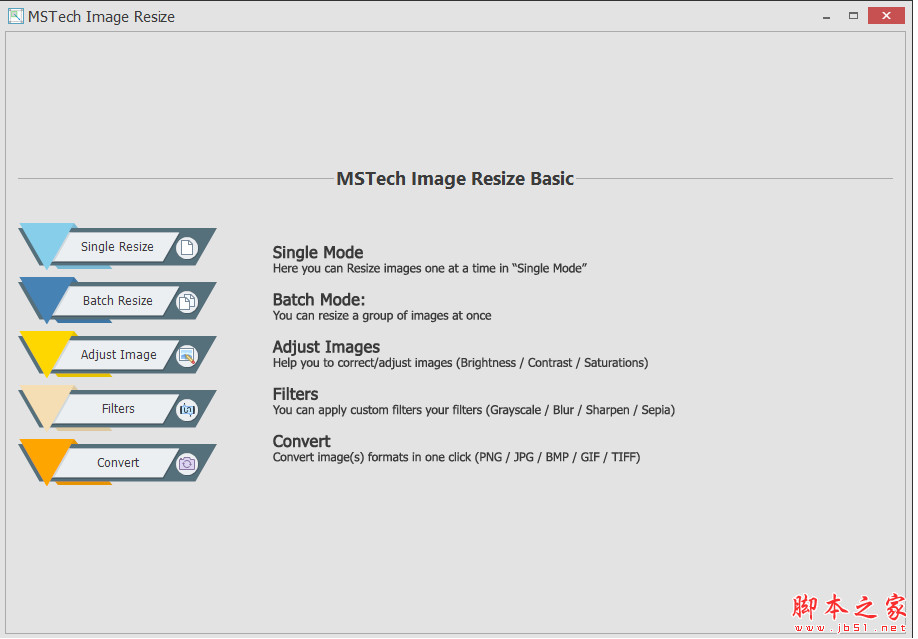Open the Convert tool
Screen dimensions: 918x639
point(117,462)
